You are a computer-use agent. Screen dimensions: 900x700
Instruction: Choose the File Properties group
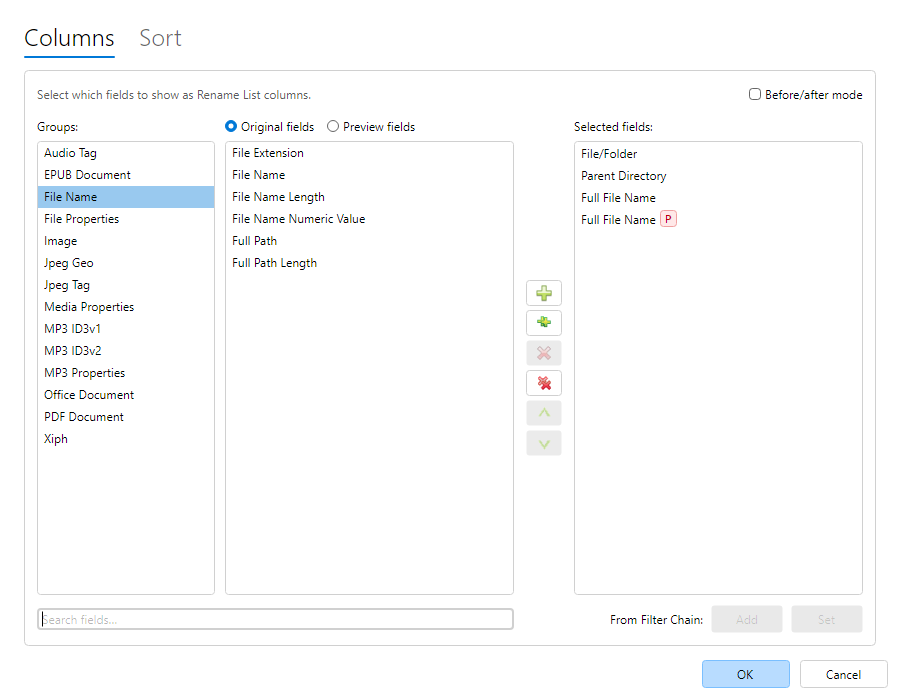126,219
